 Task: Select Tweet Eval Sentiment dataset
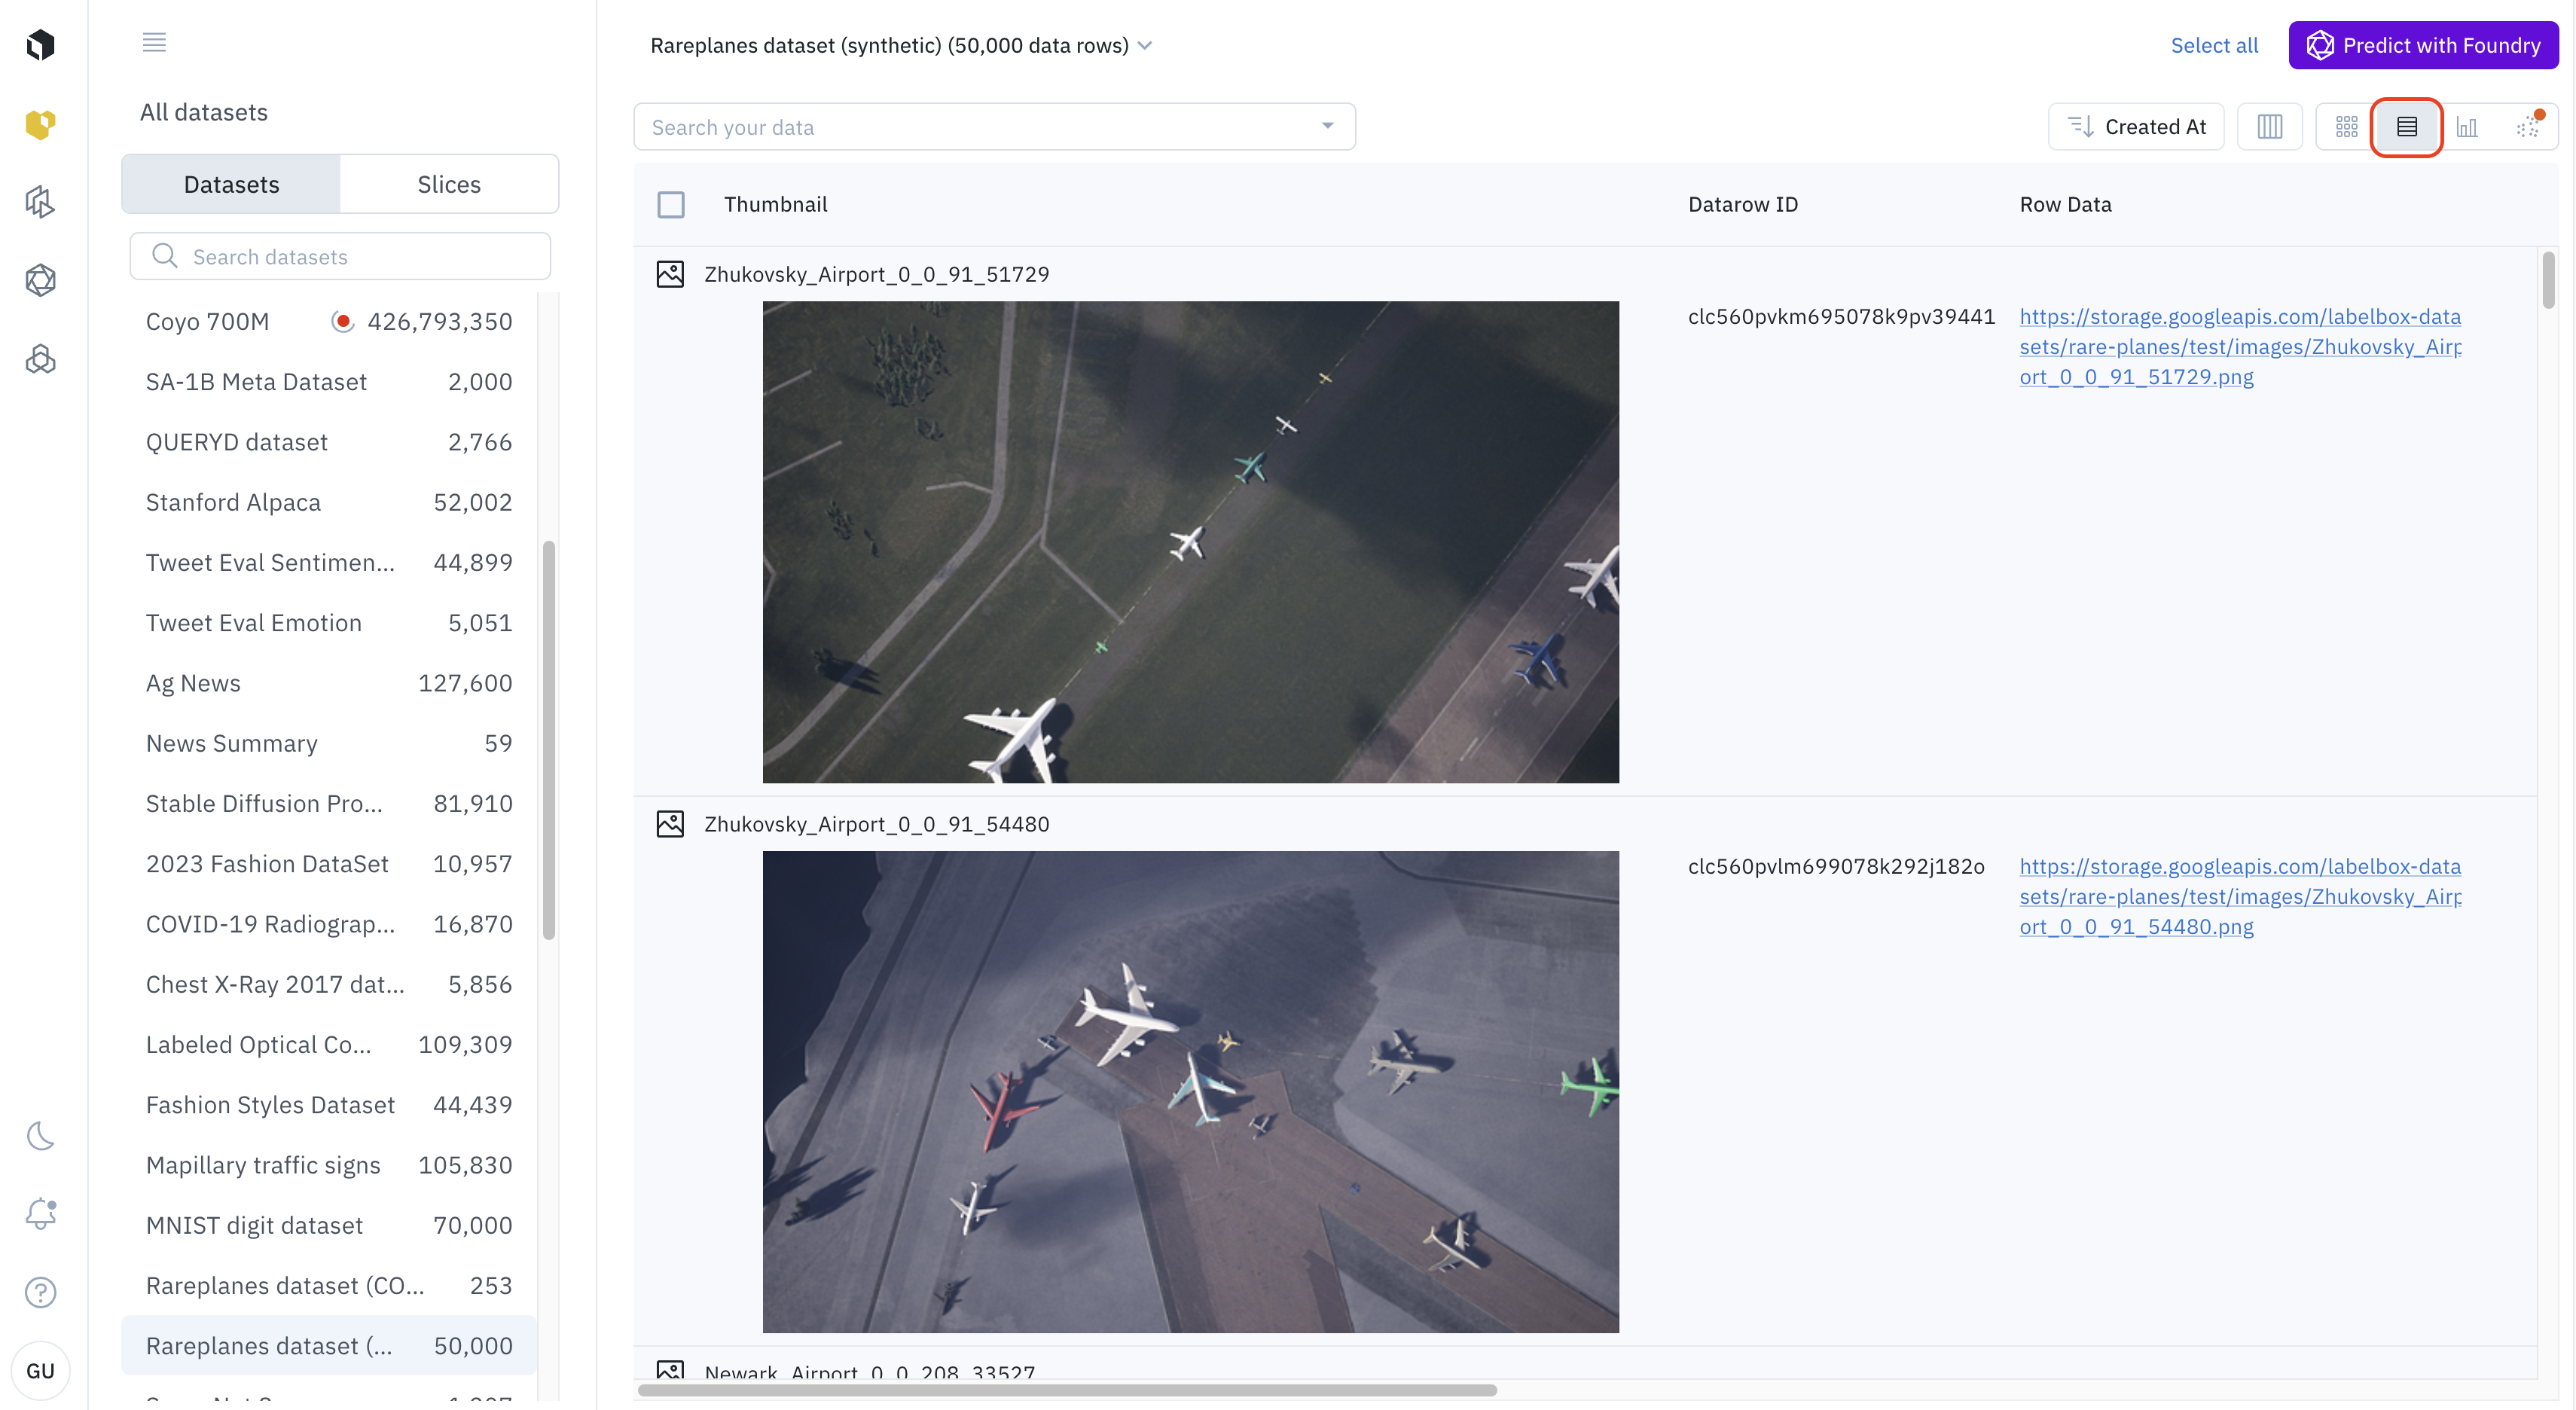[328, 563]
